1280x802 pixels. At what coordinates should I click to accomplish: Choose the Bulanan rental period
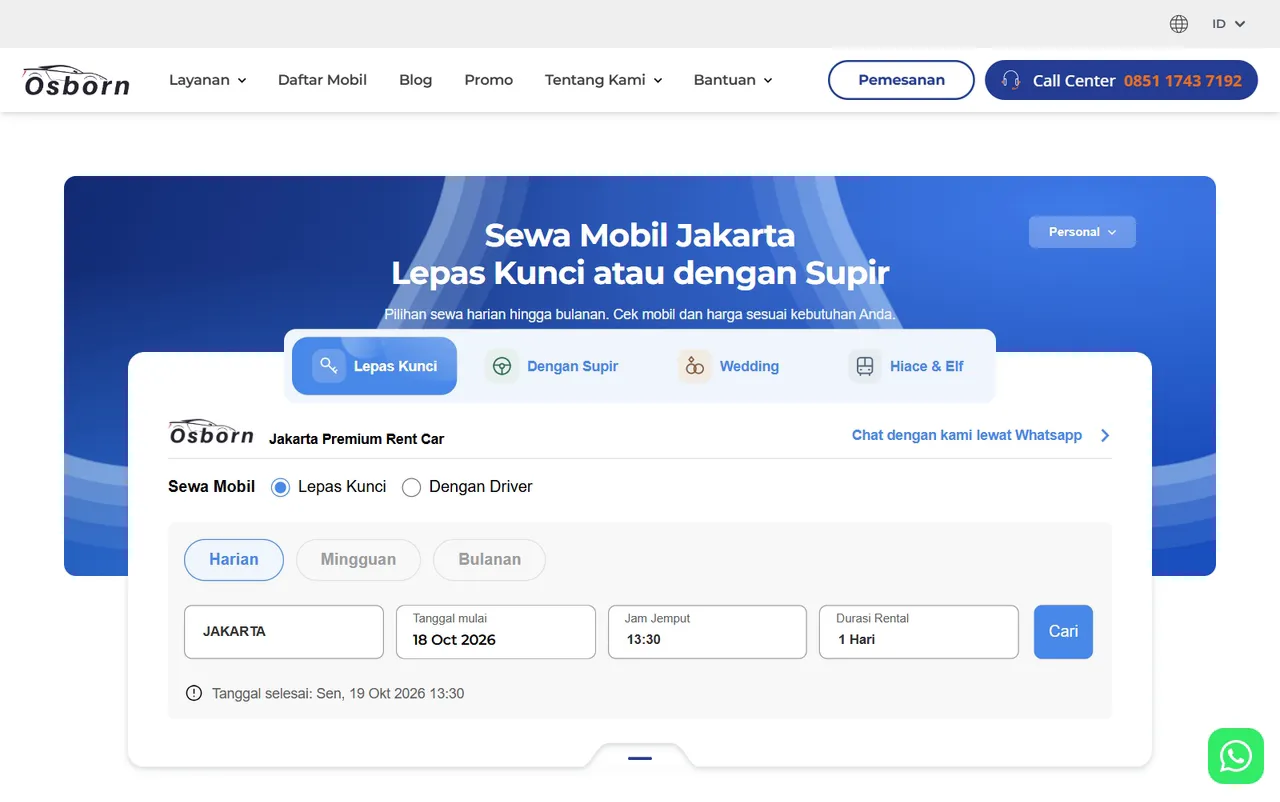click(489, 560)
